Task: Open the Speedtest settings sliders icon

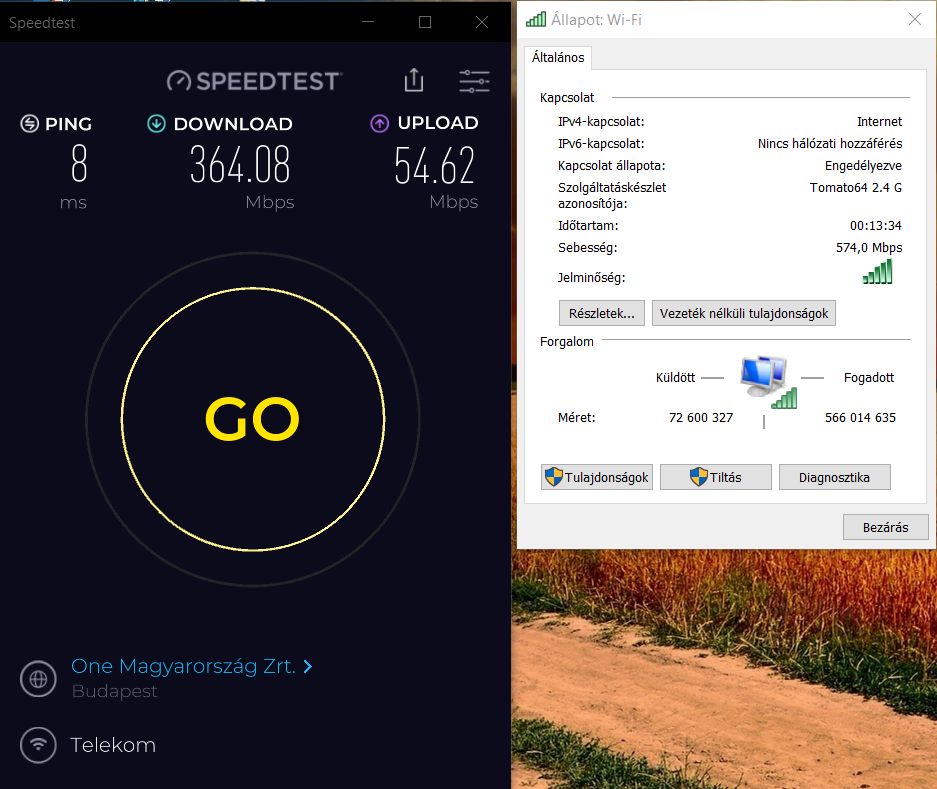Action: [x=474, y=81]
